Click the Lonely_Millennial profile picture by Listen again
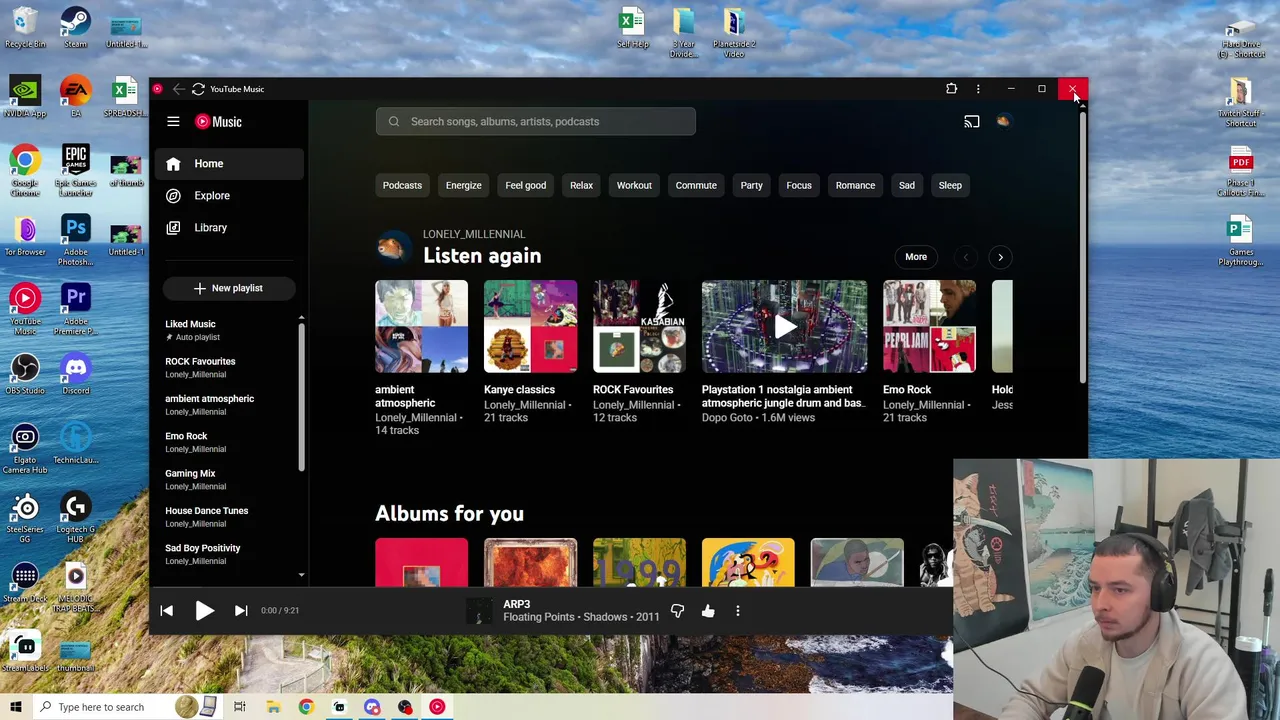Screen dimensions: 1280x720 392,246
